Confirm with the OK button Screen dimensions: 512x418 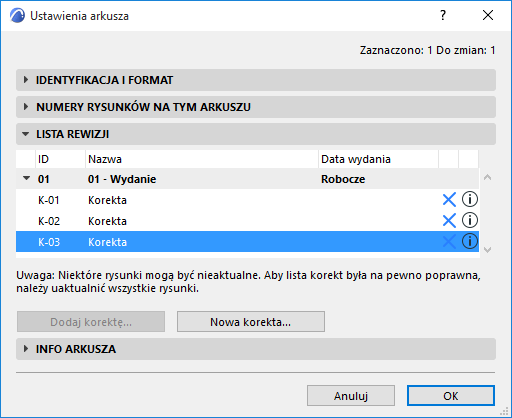tap(451, 396)
